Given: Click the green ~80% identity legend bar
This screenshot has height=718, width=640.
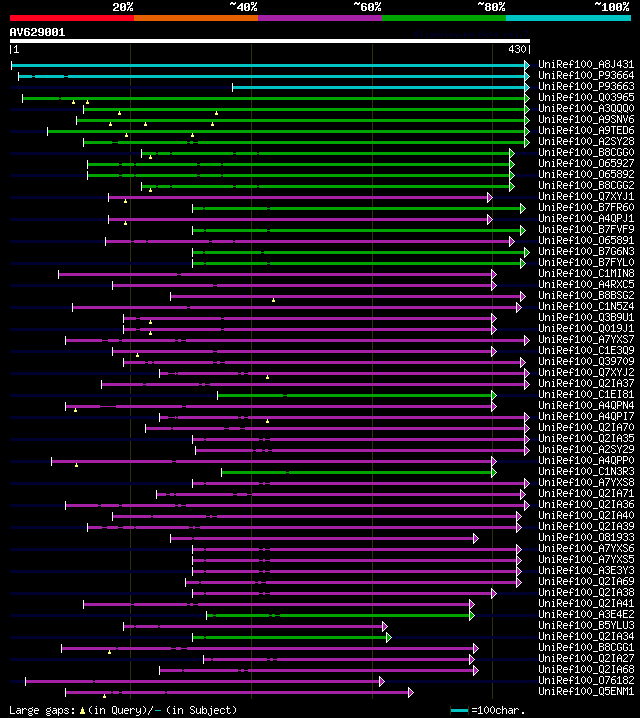Looking at the screenshot, I should tap(444, 18).
